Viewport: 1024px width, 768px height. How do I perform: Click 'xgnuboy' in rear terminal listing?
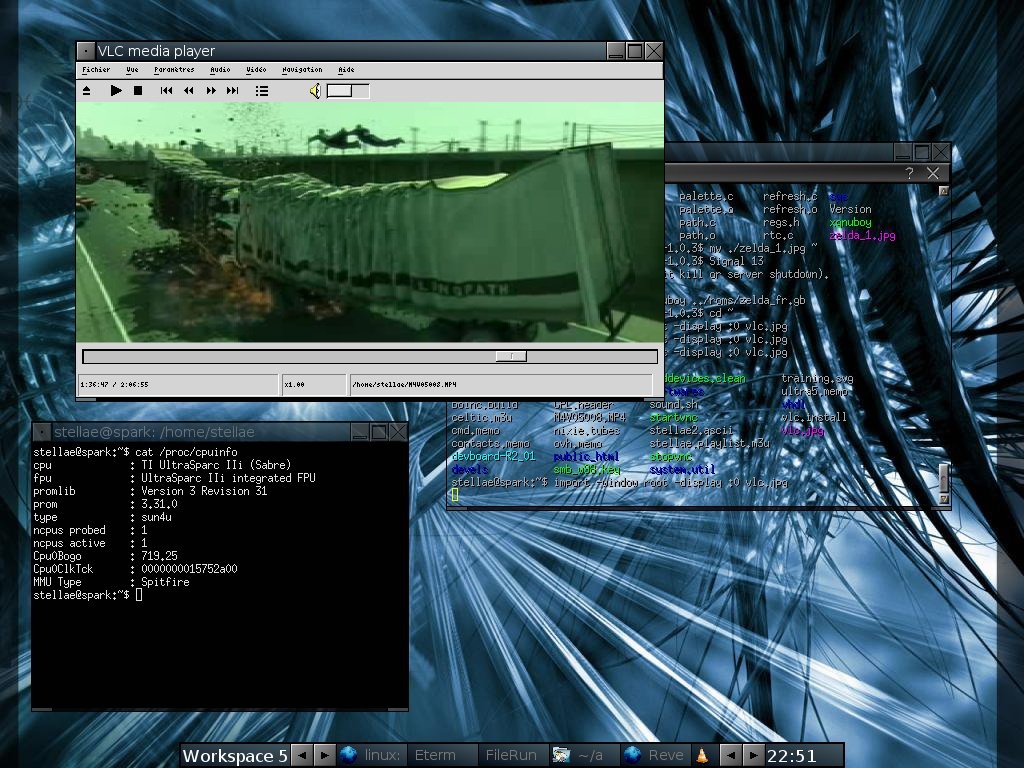tap(850, 222)
